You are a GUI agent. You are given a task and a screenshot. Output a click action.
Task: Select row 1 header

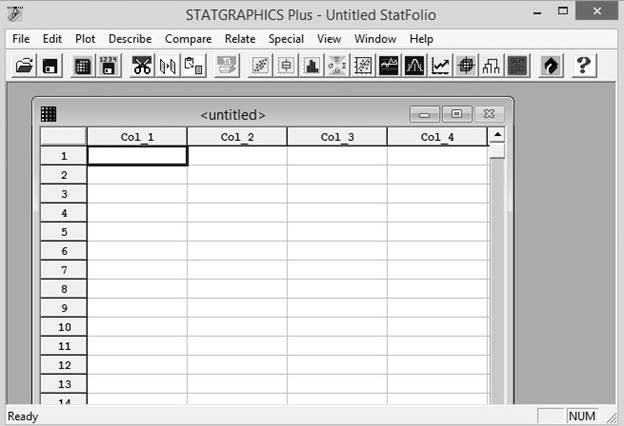[x=64, y=156]
